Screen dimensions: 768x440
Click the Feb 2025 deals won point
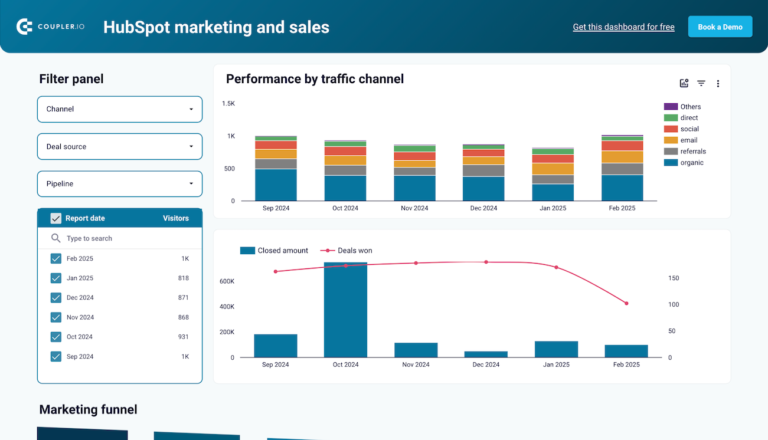626,303
